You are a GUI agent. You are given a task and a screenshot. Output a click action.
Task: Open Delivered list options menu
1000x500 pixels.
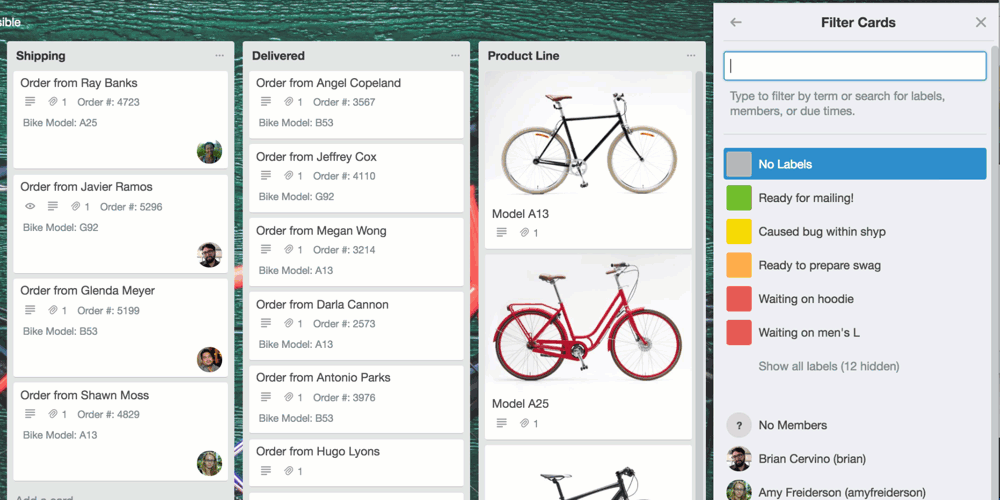click(x=455, y=55)
